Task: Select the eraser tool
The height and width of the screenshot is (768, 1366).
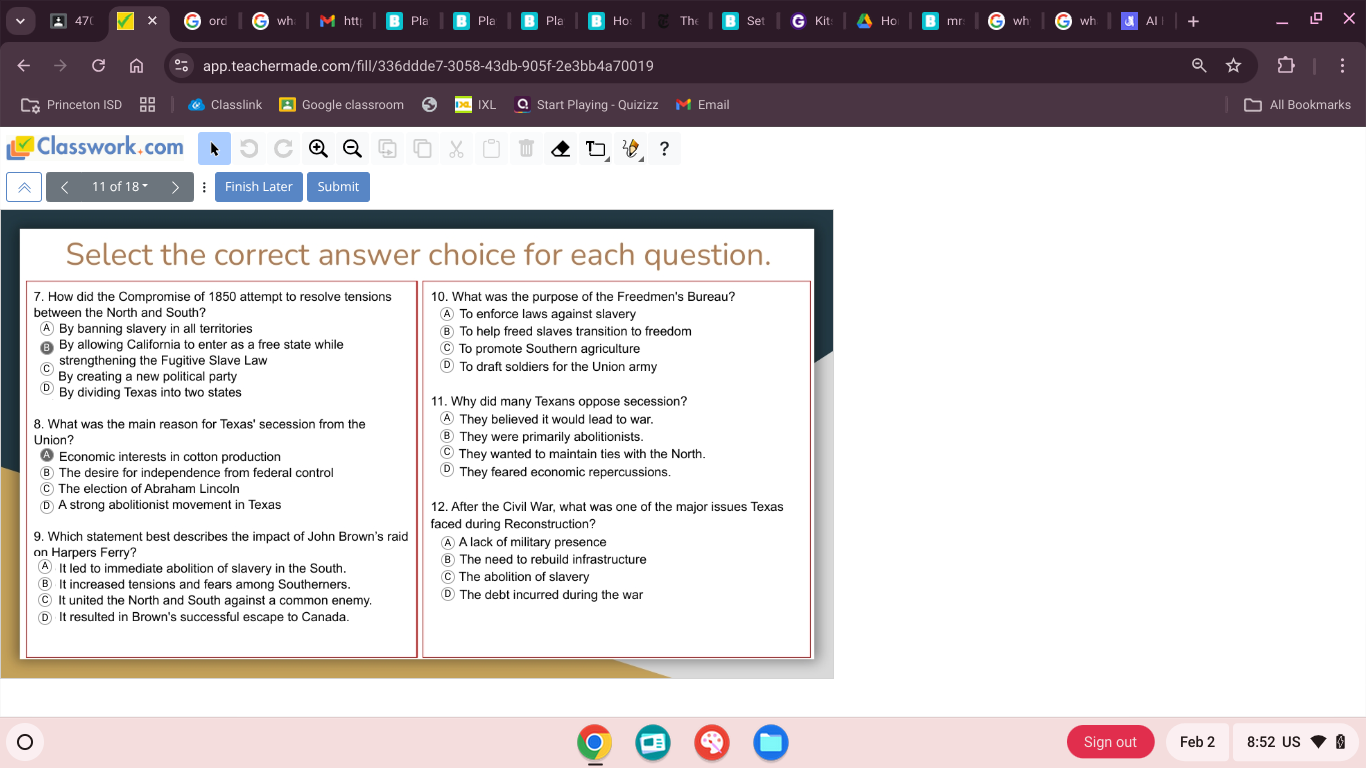Action: pyautogui.click(x=561, y=149)
